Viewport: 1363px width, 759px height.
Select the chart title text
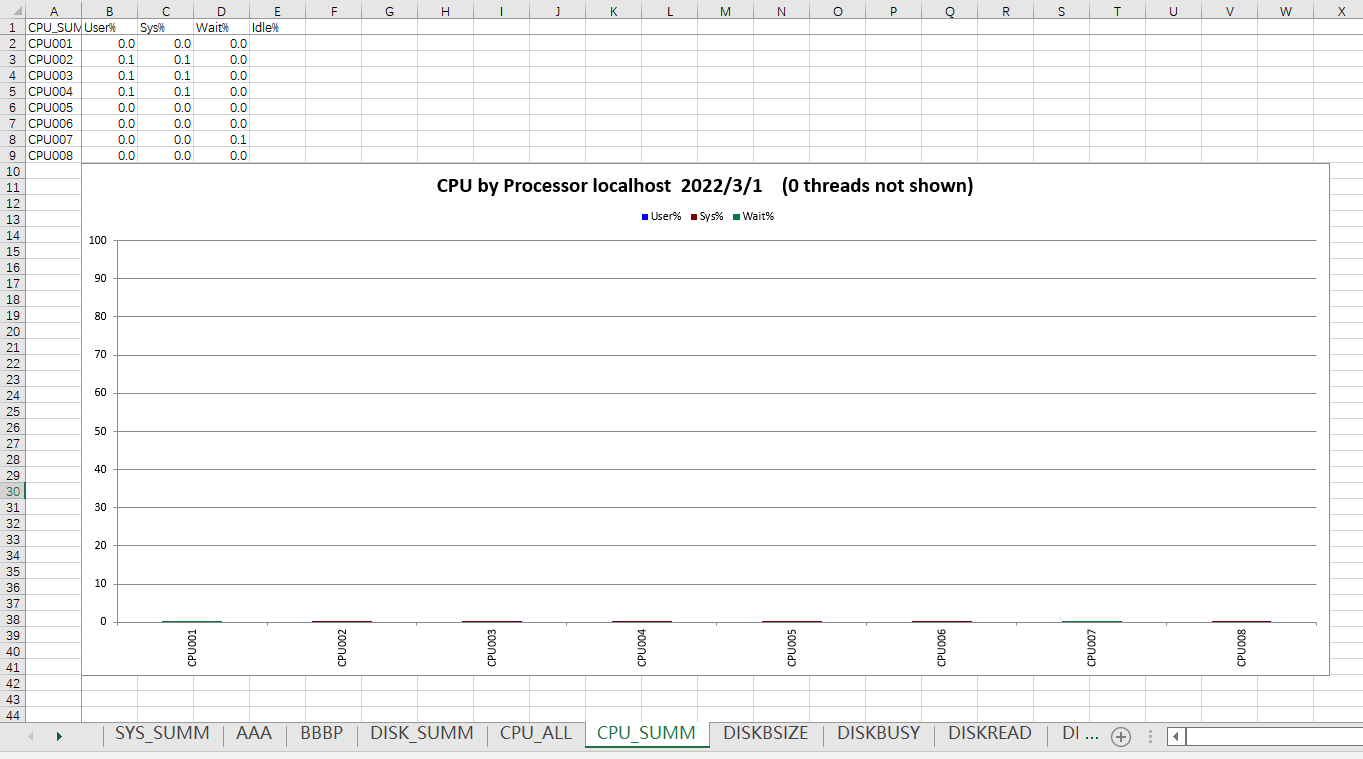tap(705, 186)
